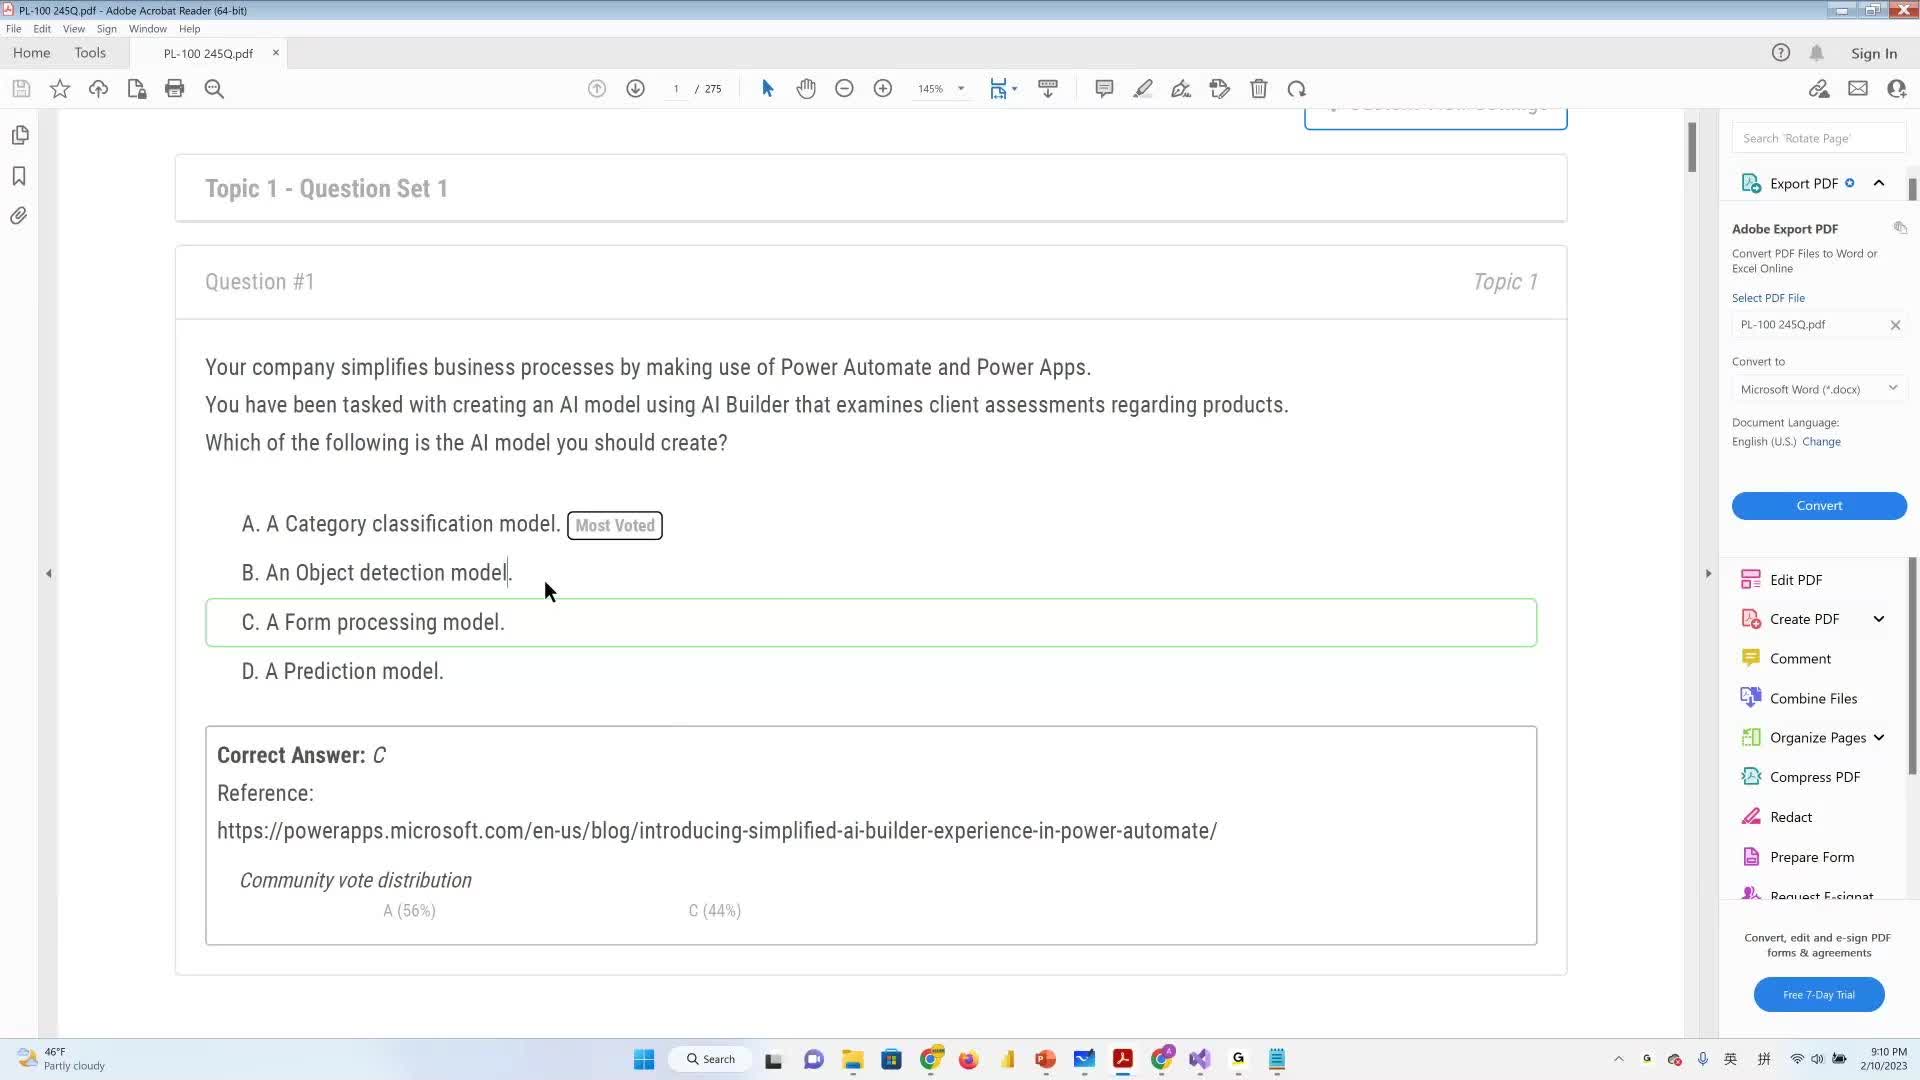Zoom in with plus icon
The height and width of the screenshot is (1080, 1920).
[883, 89]
